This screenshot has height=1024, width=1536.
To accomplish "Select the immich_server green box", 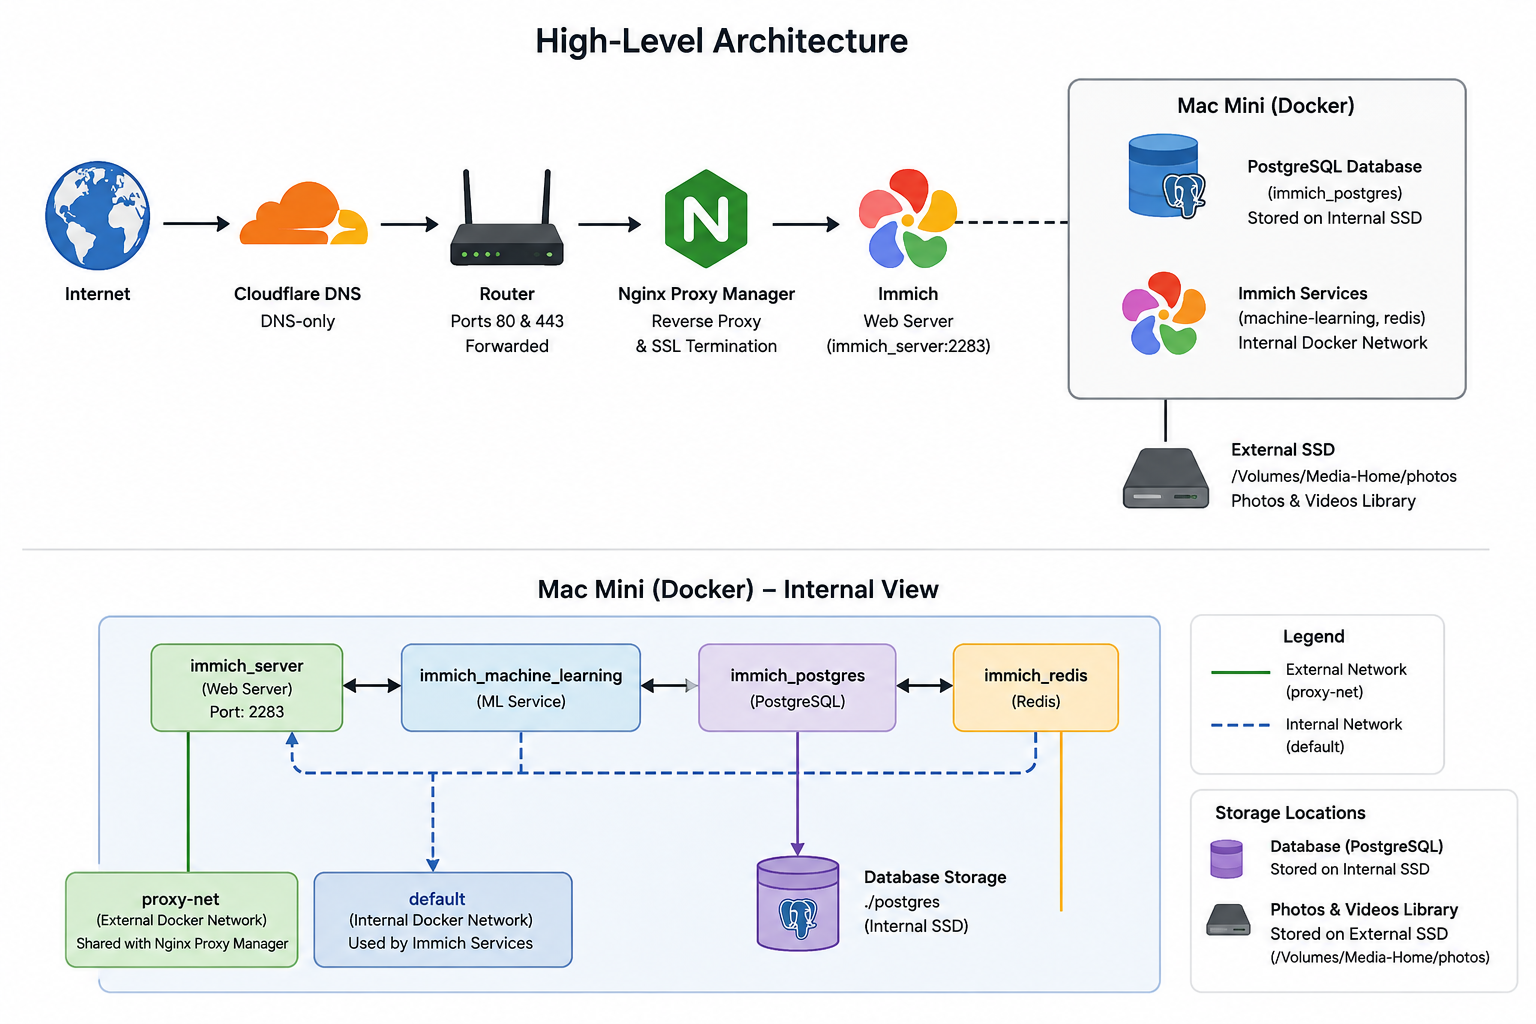I will click(x=247, y=688).
